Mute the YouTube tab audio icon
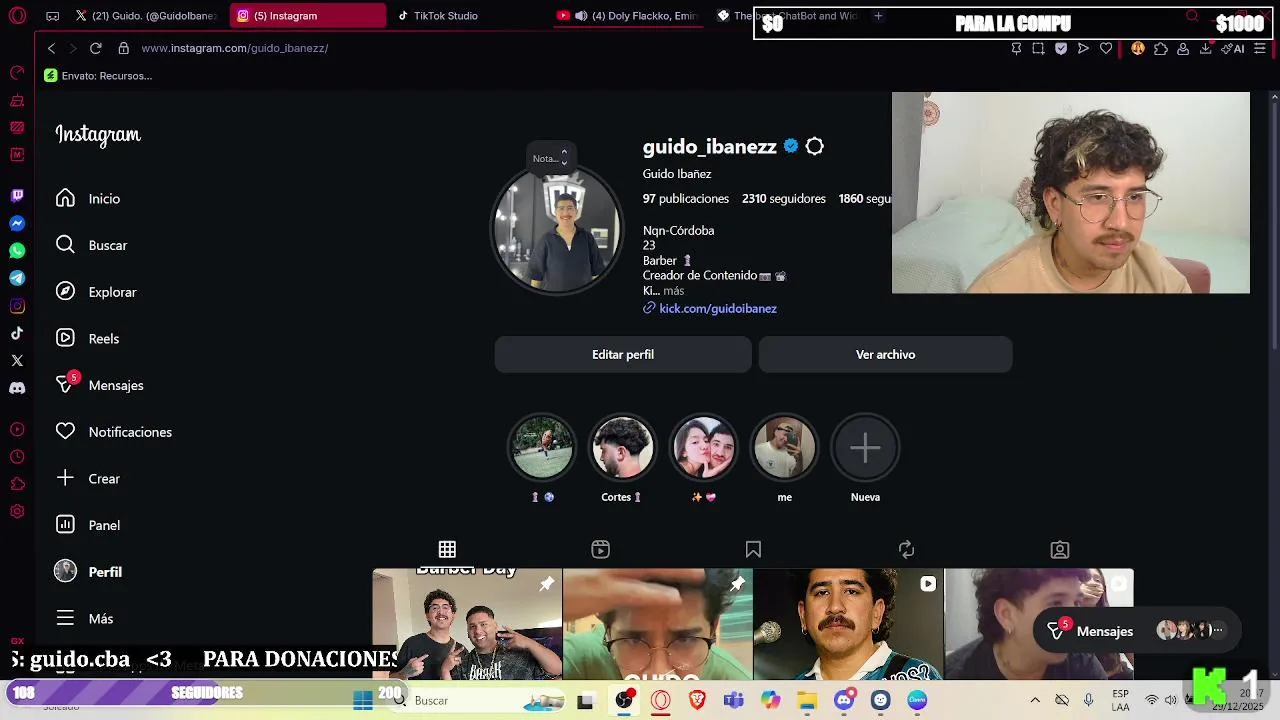The image size is (1280, 720). pos(581,16)
